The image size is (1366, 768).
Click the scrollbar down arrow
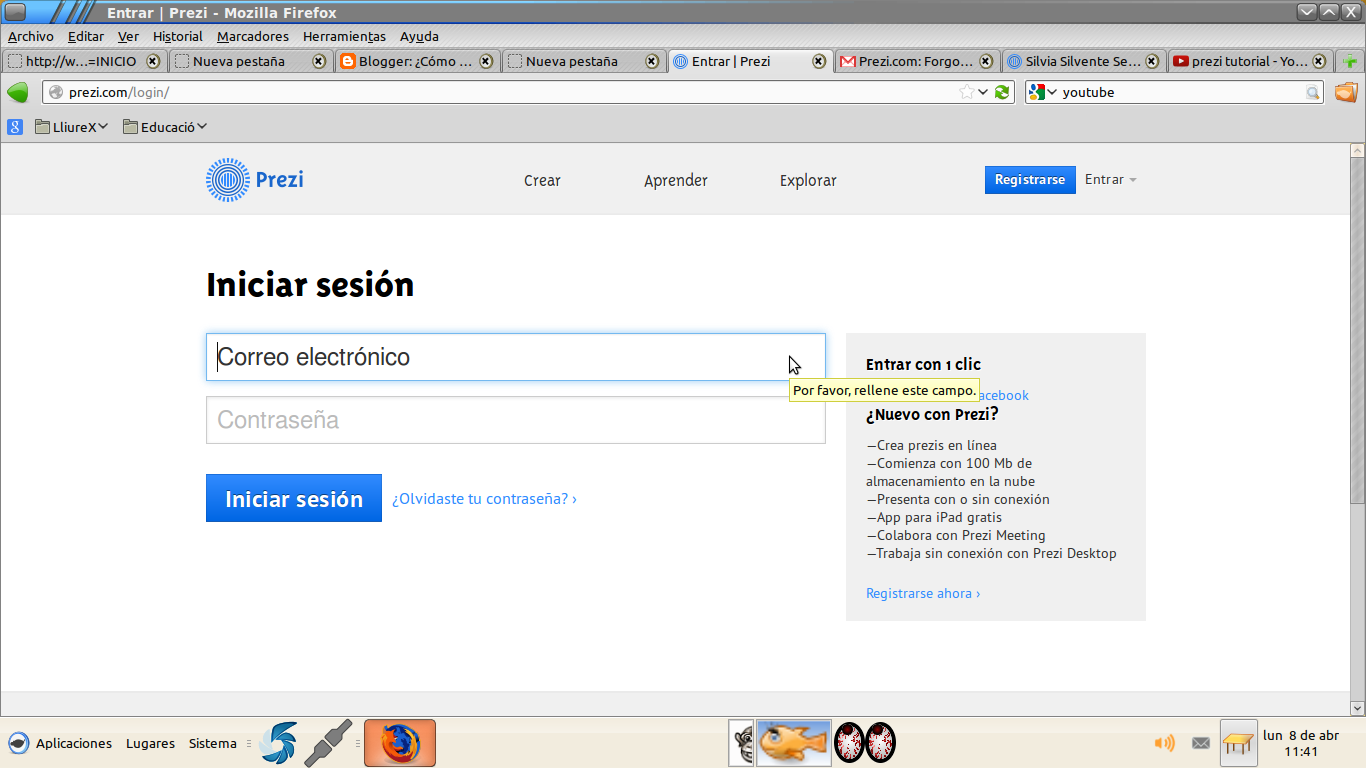pos(1357,708)
